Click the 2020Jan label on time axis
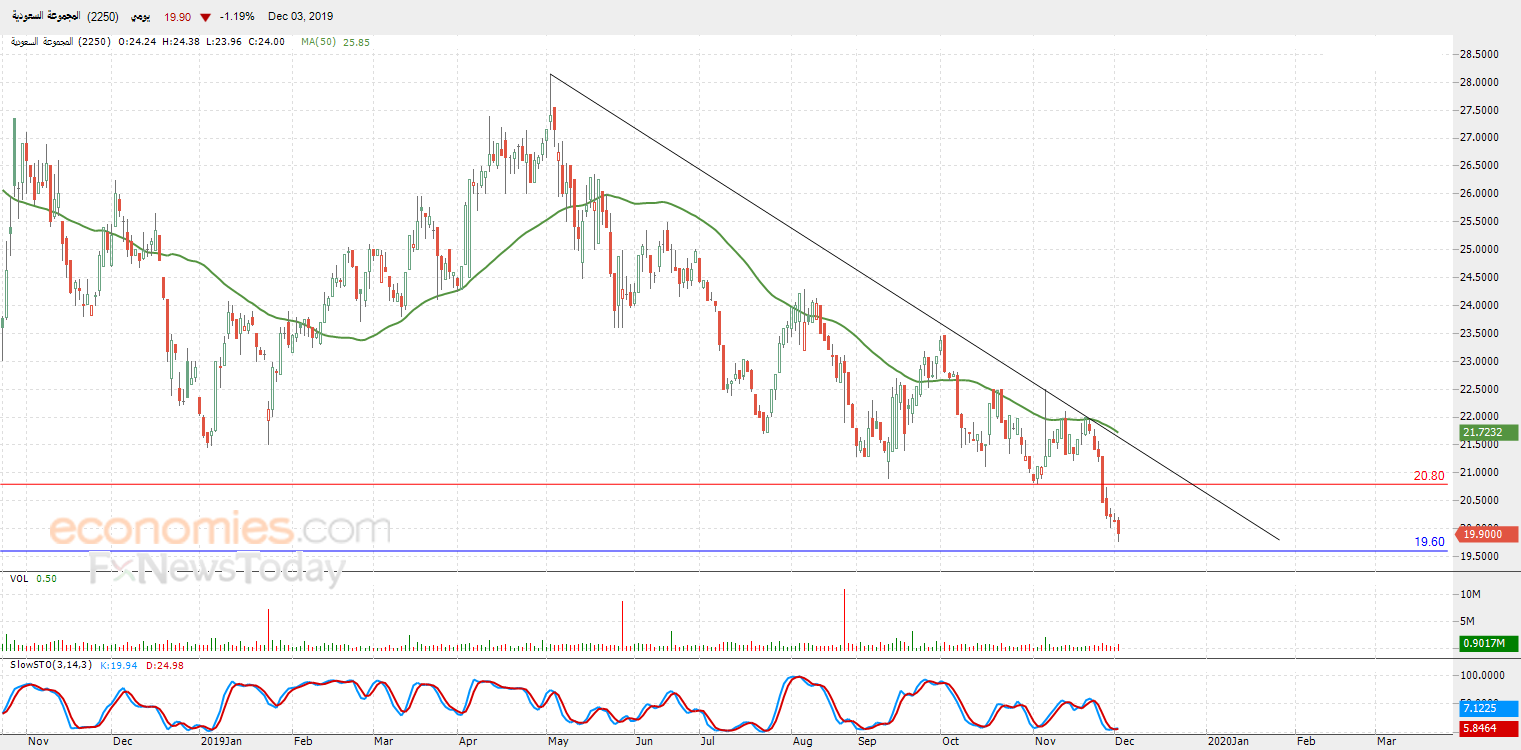Image resolution: width=1521 pixels, height=750 pixels. point(1227,741)
